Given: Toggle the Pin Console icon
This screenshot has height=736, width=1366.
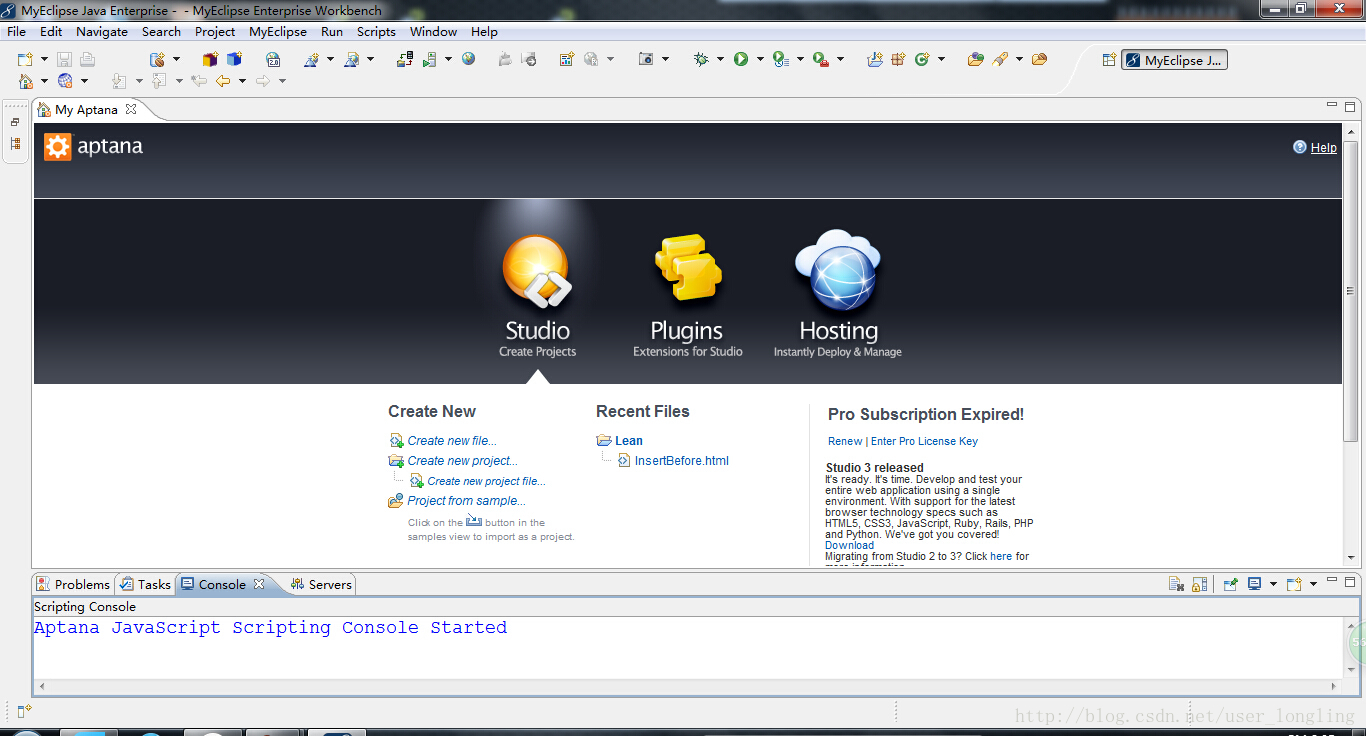Looking at the screenshot, I should (x=1231, y=584).
